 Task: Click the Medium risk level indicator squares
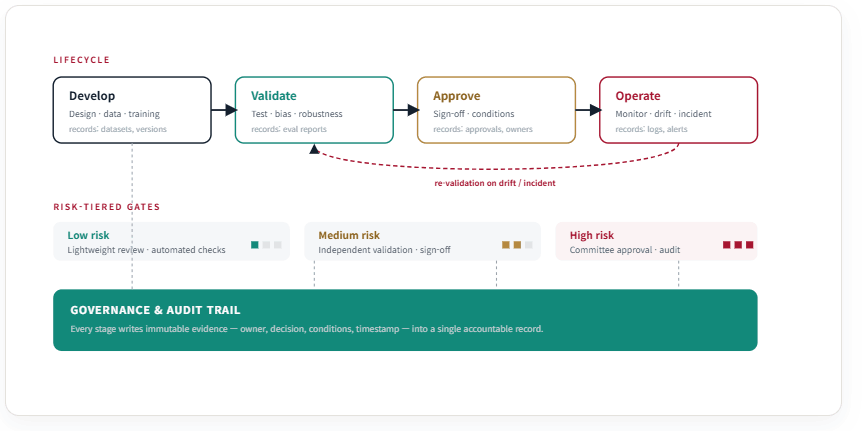(517, 245)
